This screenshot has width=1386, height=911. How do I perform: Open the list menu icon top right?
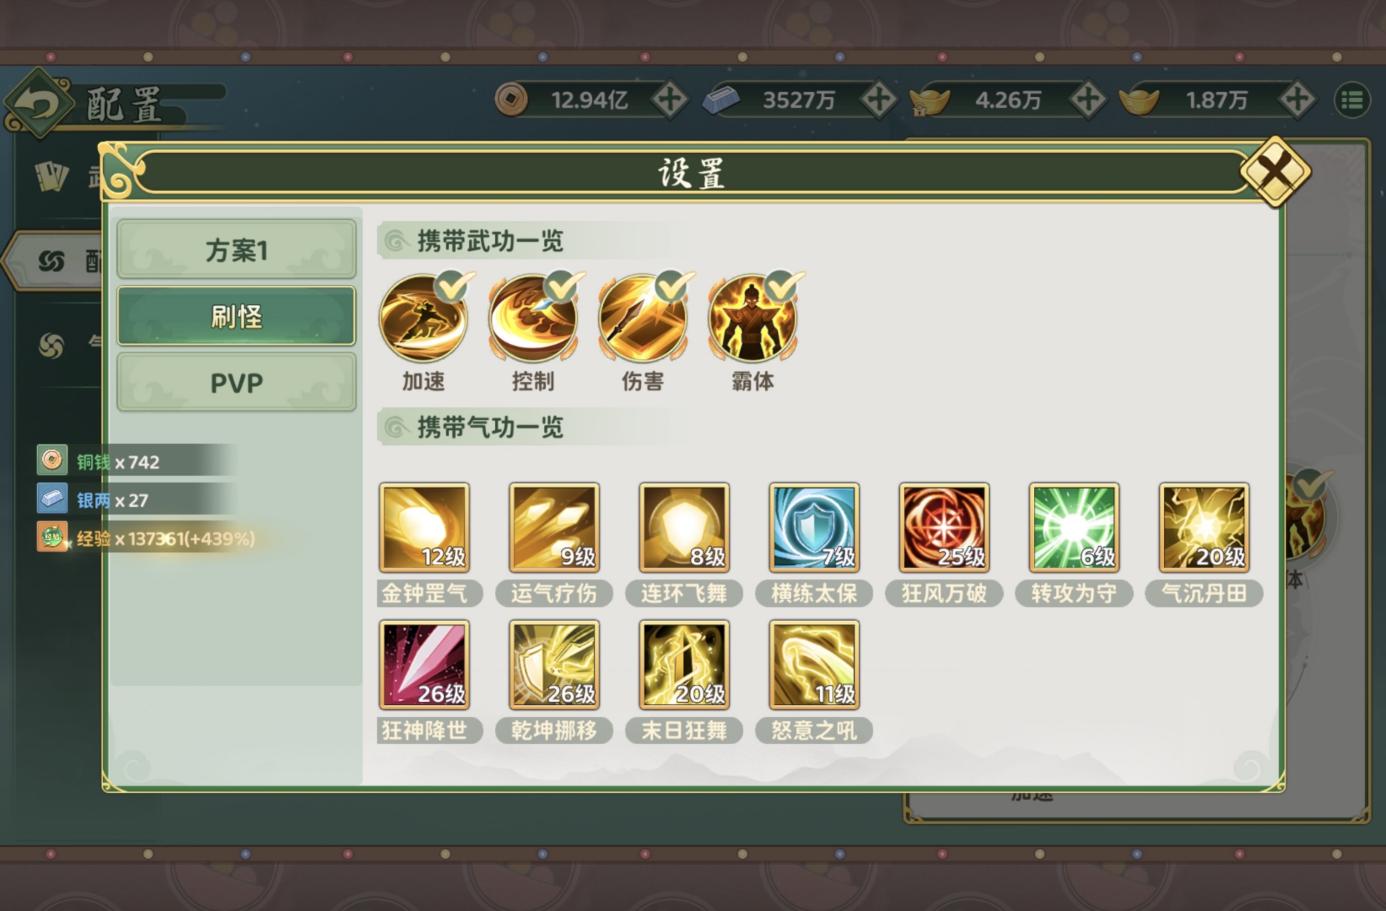point(1352,100)
